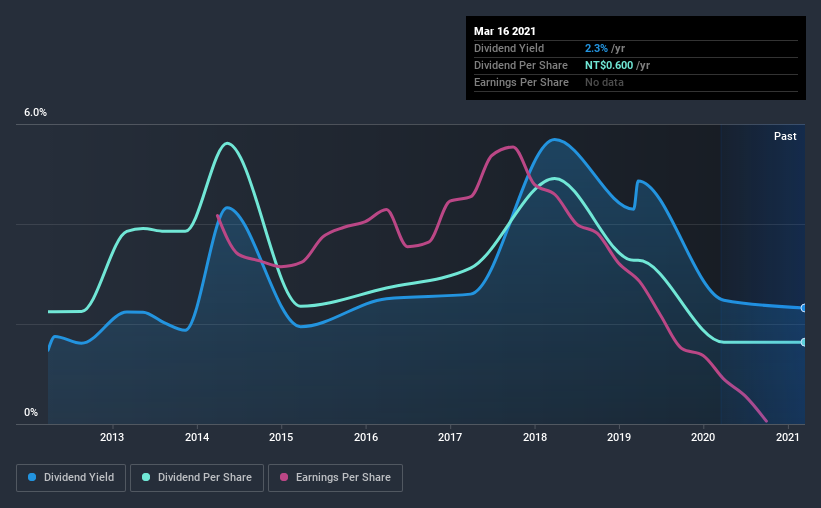Click the 6.0% y-axis label
The image size is (821, 508).
pyautogui.click(x=35, y=113)
